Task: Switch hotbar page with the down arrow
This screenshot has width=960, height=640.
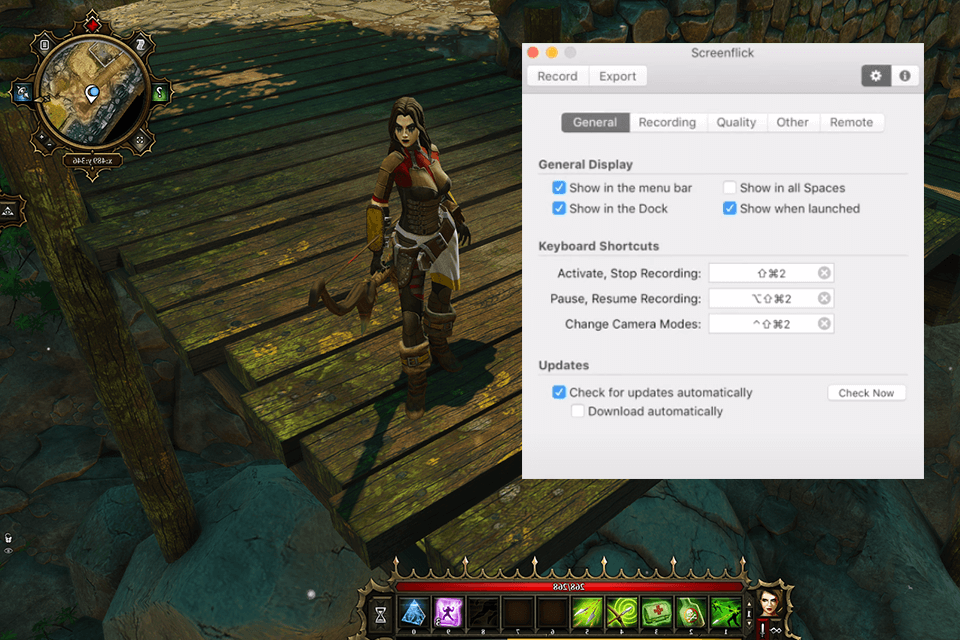Action: coord(749,623)
